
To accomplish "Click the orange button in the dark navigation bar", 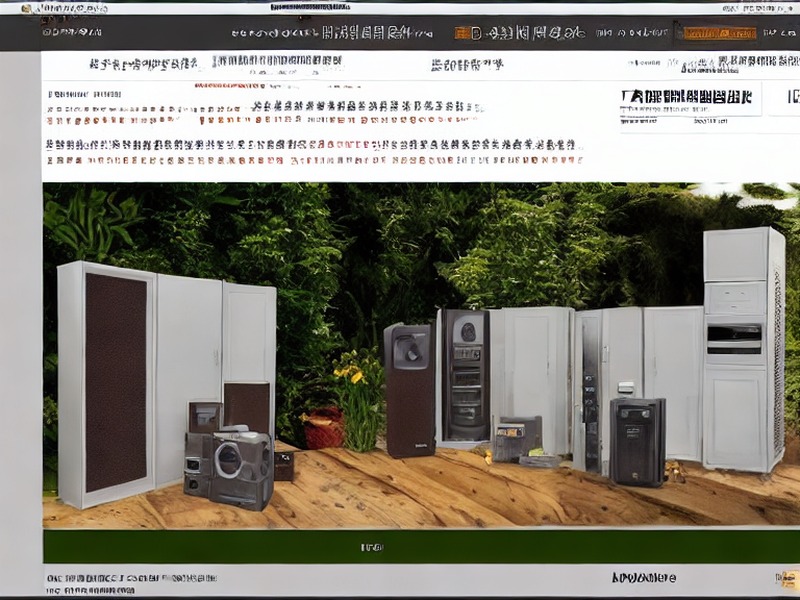I will coord(719,34).
